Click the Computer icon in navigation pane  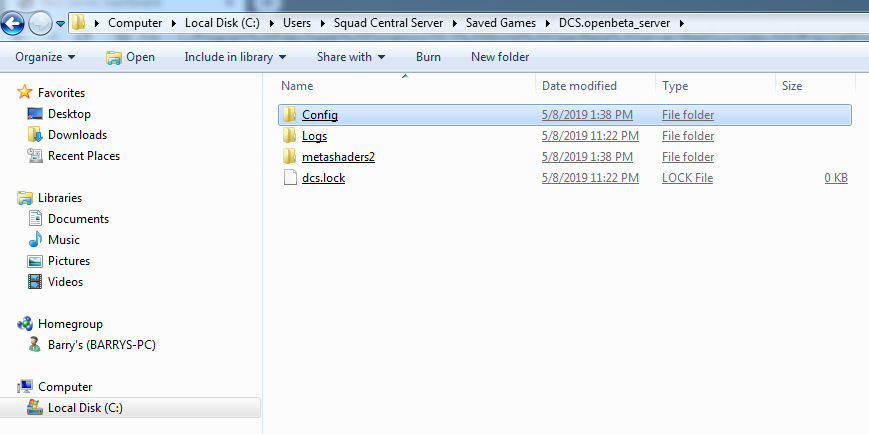point(25,386)
